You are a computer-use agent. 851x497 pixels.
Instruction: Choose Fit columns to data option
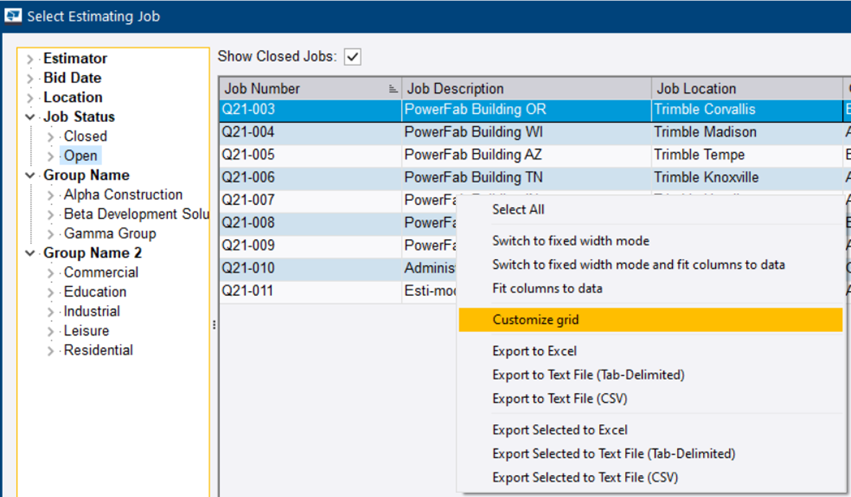[x=547, y=288]
